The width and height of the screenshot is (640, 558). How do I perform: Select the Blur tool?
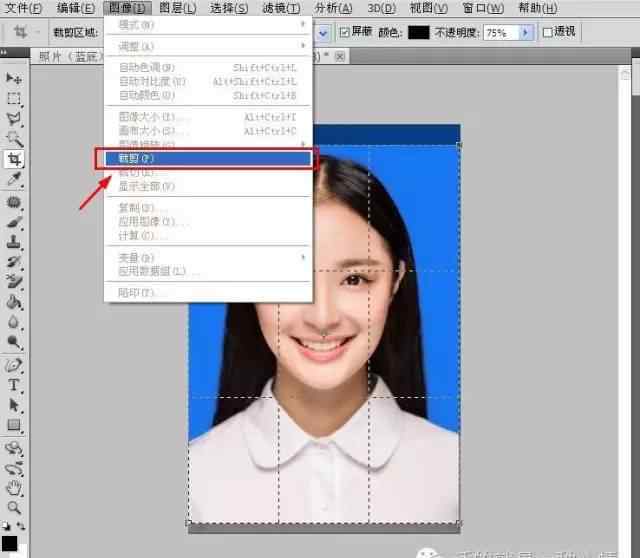14,322
